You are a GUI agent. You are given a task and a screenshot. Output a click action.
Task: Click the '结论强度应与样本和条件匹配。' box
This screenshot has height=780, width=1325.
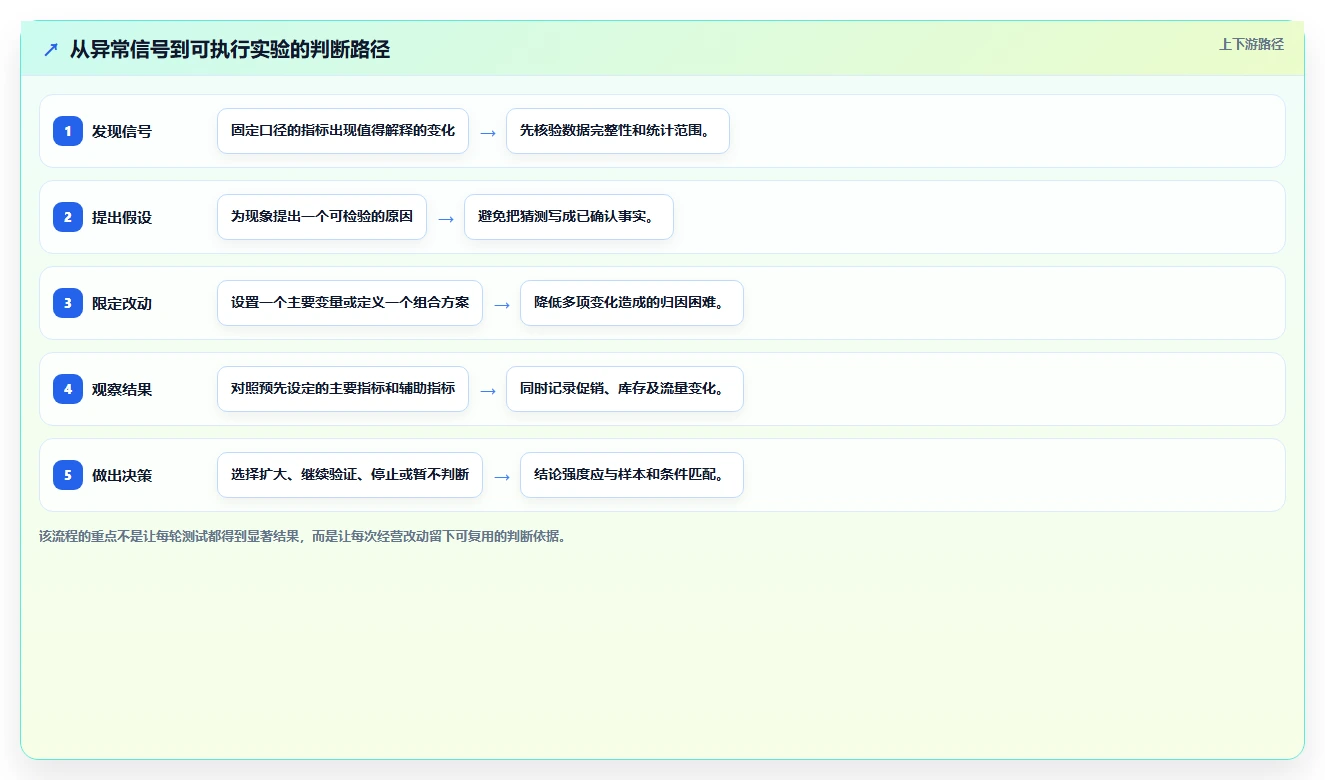click(x=632, y=475)
